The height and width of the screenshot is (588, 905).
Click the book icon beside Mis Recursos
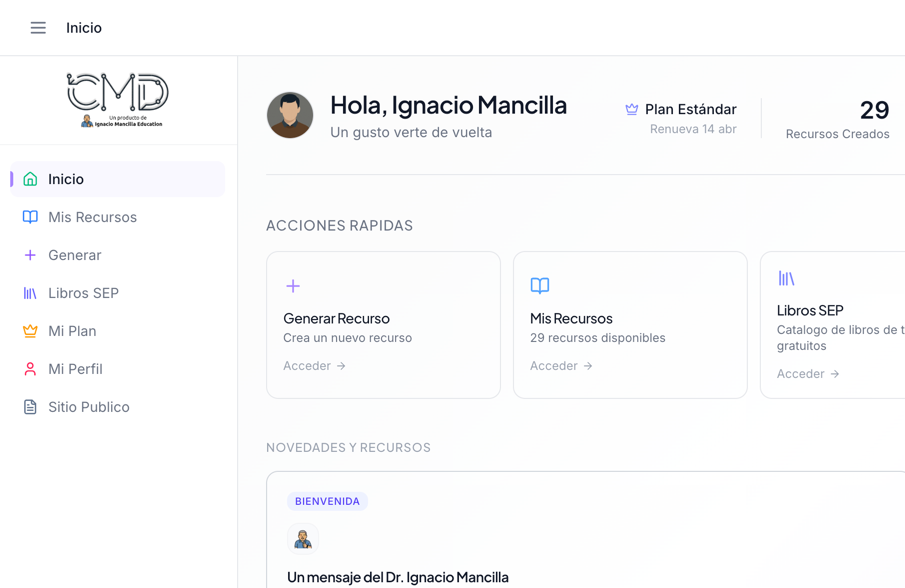coord(30,217)
